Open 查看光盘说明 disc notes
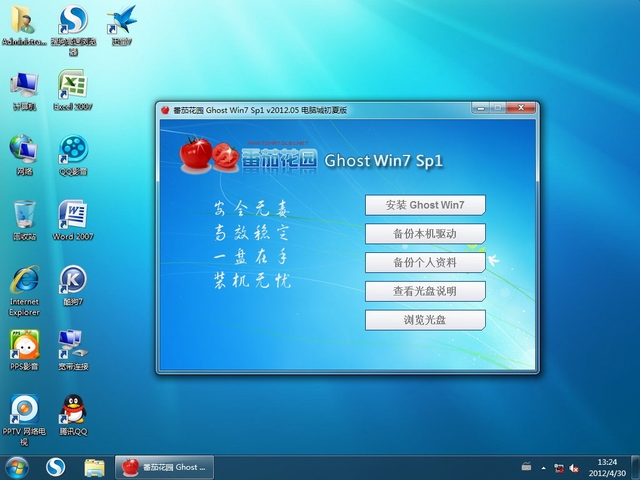Viewport: 640px width, 480px height. [425, 291]
